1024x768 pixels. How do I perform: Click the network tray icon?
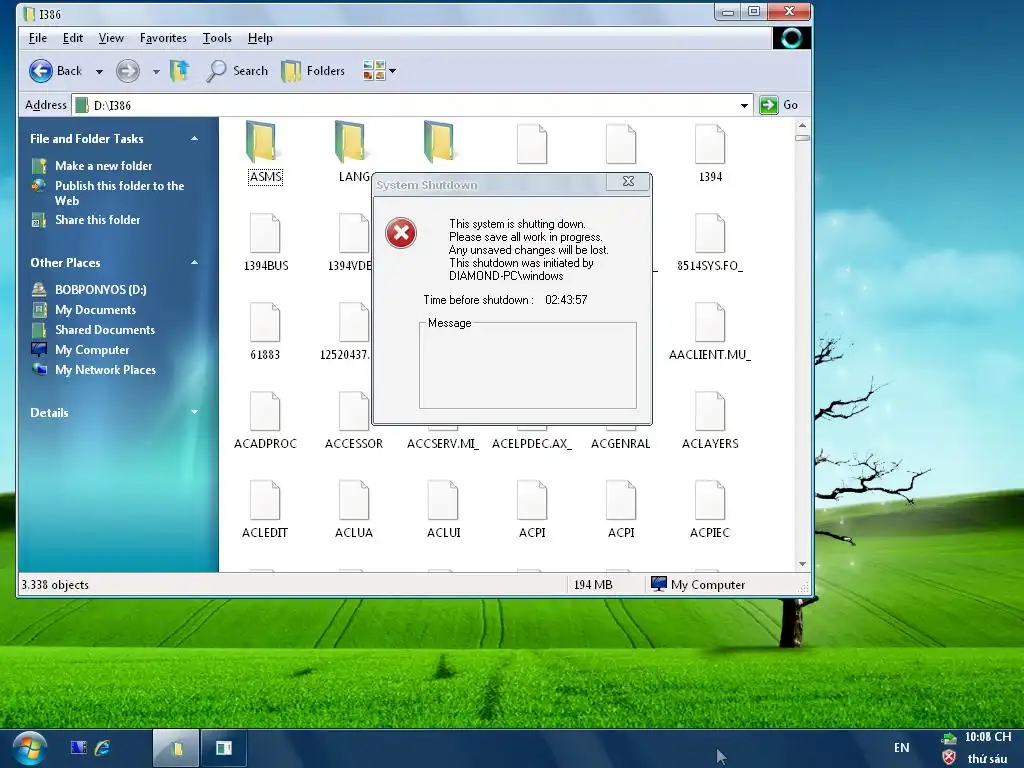coord(949,739)
